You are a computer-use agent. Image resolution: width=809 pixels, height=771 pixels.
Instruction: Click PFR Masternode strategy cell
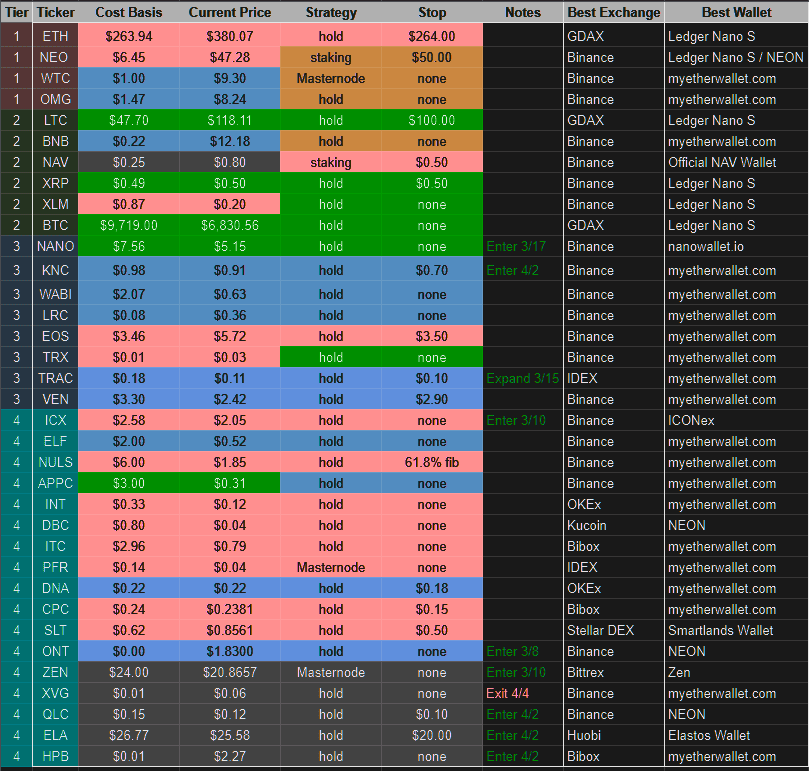click(x=331, y=568)
